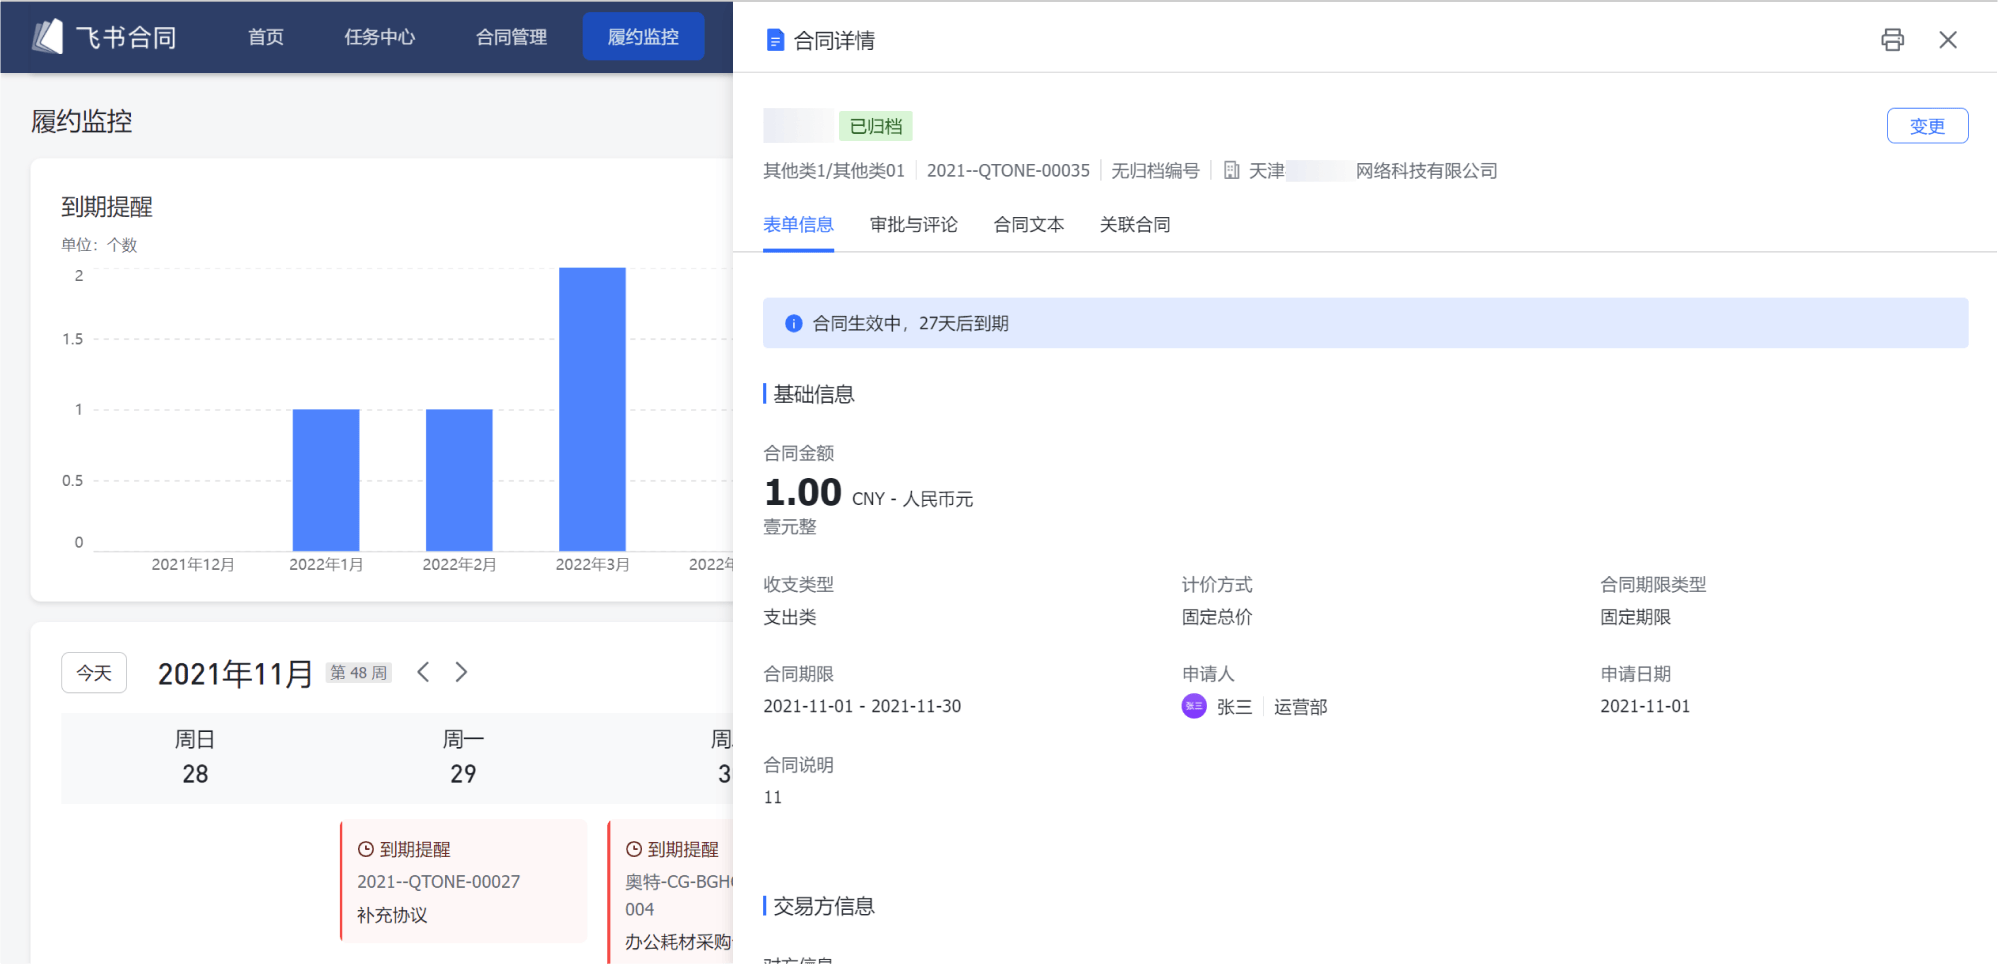Click the 合同生效中，27天后到期 notice
Viewport: 1998px width, 964px height.
tap(1365, 323)
